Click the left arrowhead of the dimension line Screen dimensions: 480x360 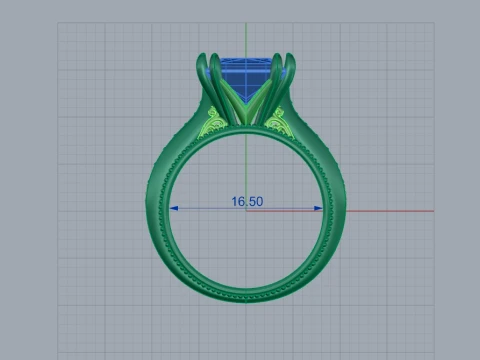(x=174, y=208)
